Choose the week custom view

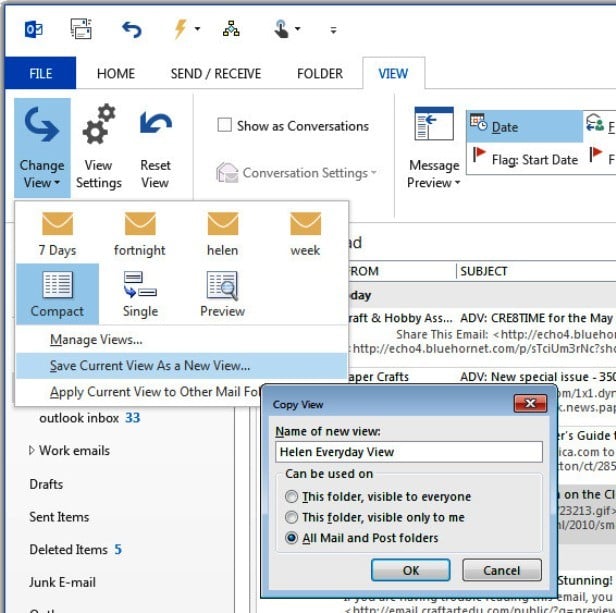(305, 234)
